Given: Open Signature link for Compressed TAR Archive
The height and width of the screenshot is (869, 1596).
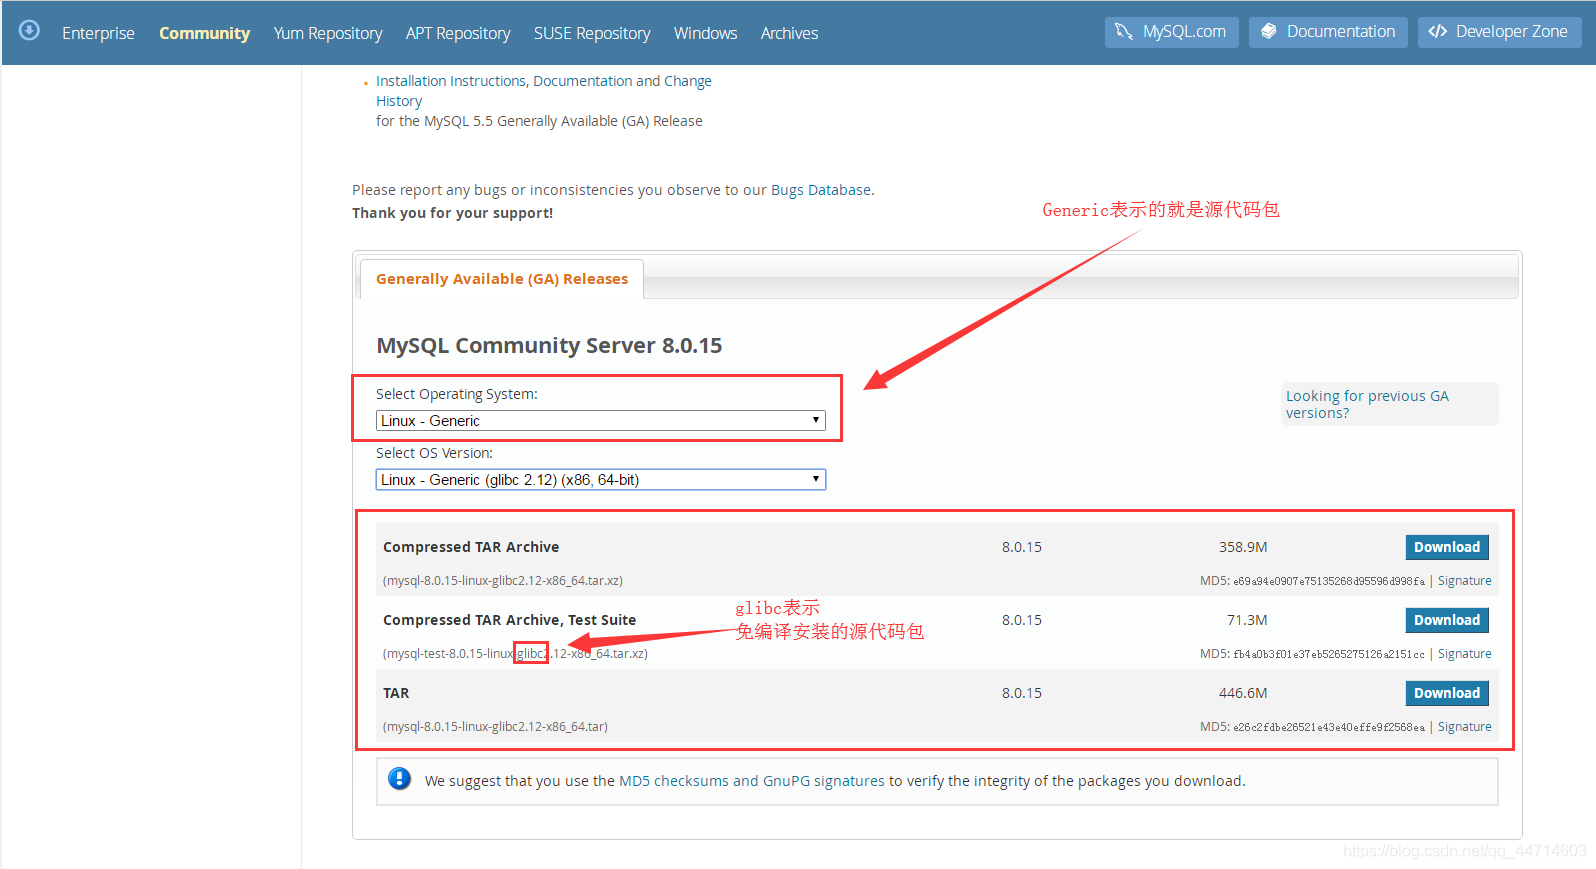Looking at the screenshot, I should pyautogui.click(x=1464, y=581).
